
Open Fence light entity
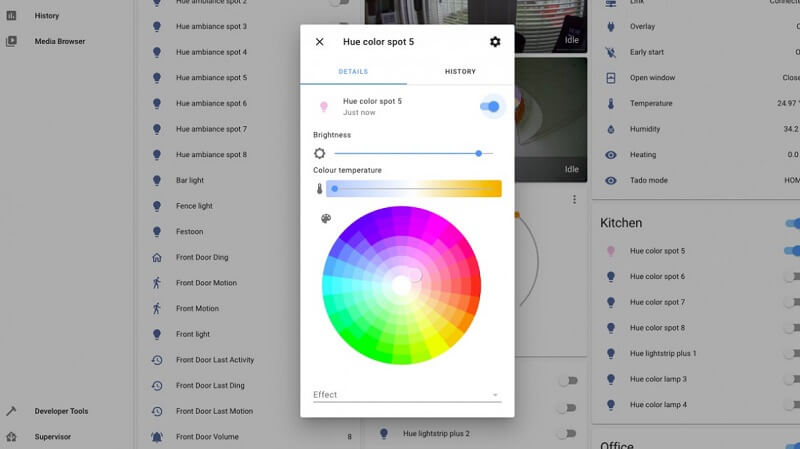point(194,206)
